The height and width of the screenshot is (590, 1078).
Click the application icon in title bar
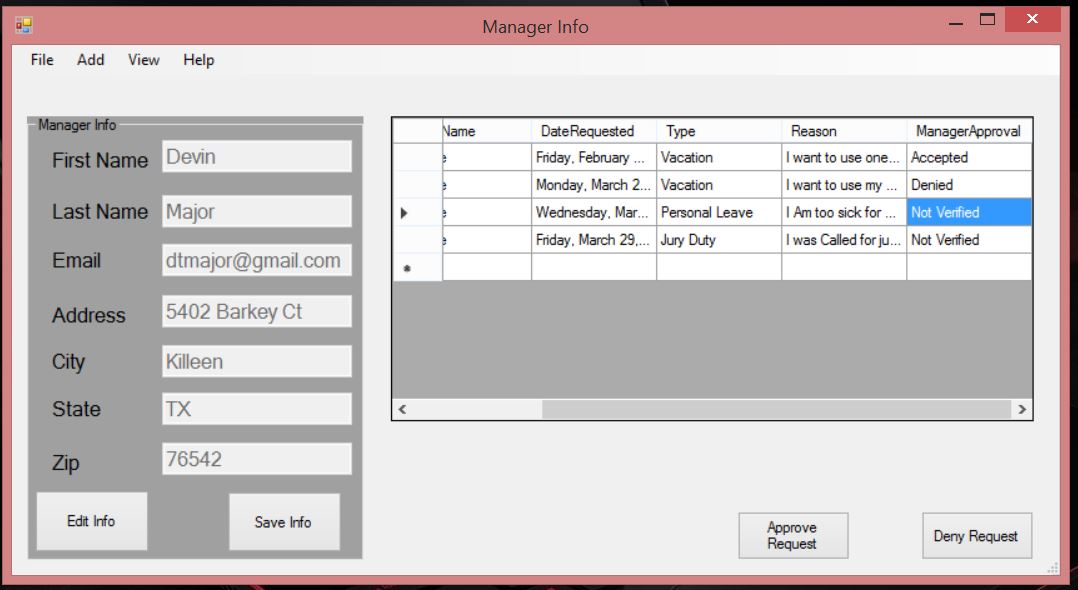pos(24,26)
